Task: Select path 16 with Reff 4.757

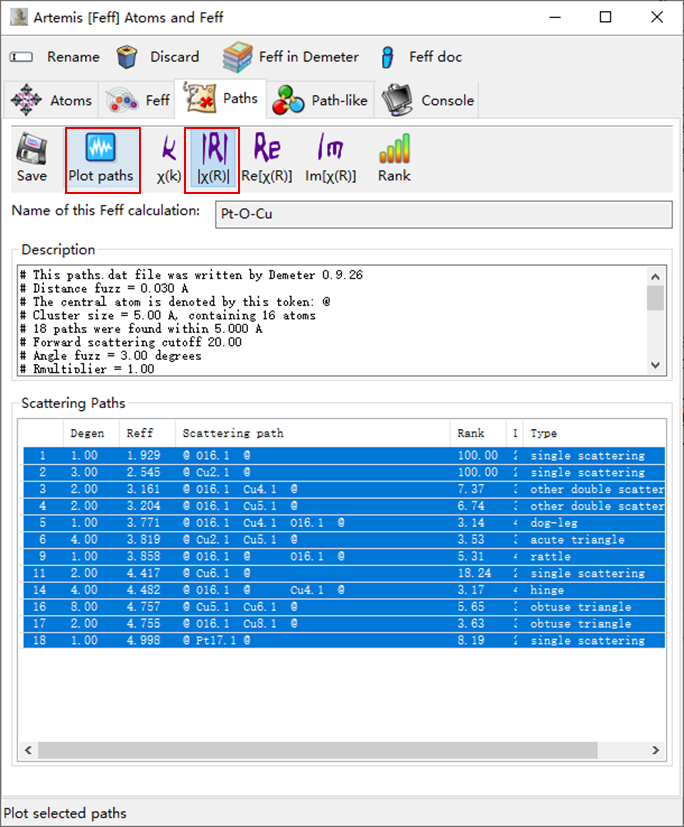Action: (x=344, y=607)
